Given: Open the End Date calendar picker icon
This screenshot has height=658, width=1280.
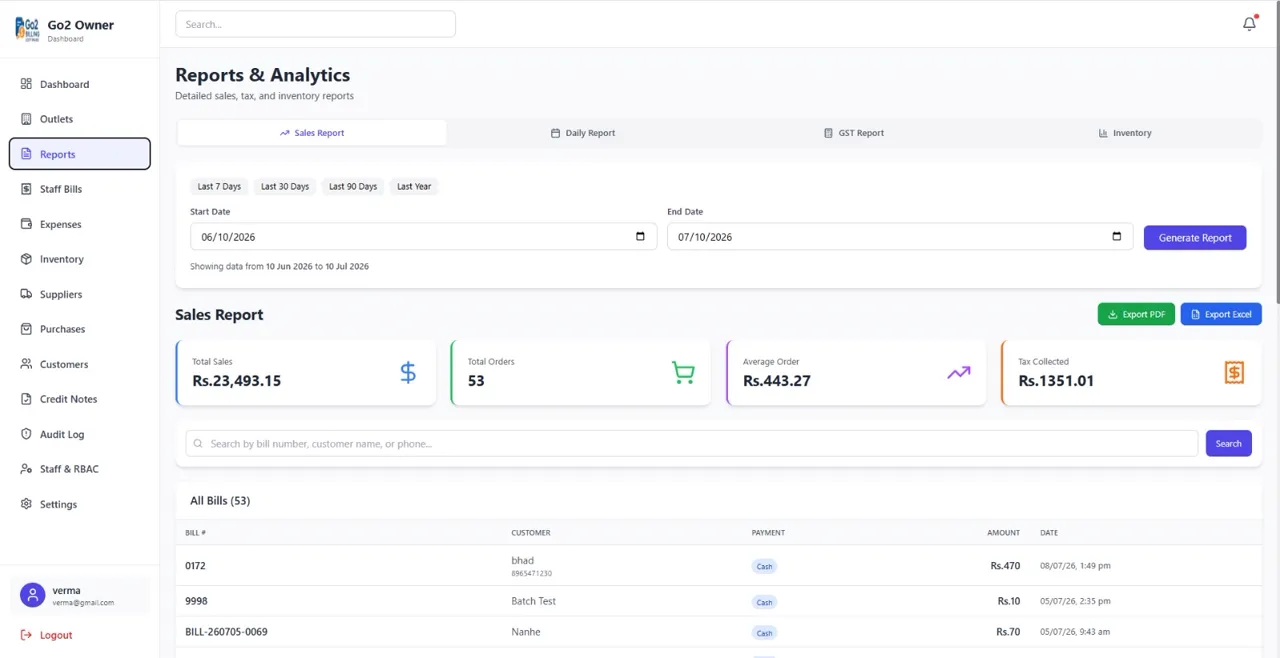Looking at the screenshot, I should click(1117, 237).
